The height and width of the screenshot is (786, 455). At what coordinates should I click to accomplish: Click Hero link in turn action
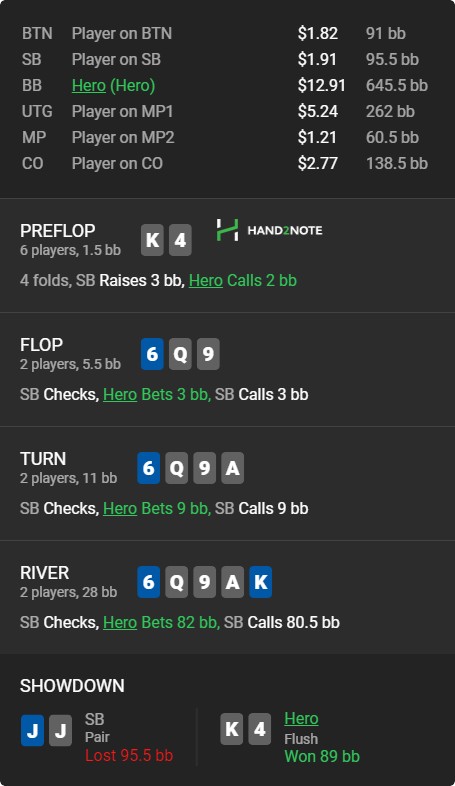point(120,508)
